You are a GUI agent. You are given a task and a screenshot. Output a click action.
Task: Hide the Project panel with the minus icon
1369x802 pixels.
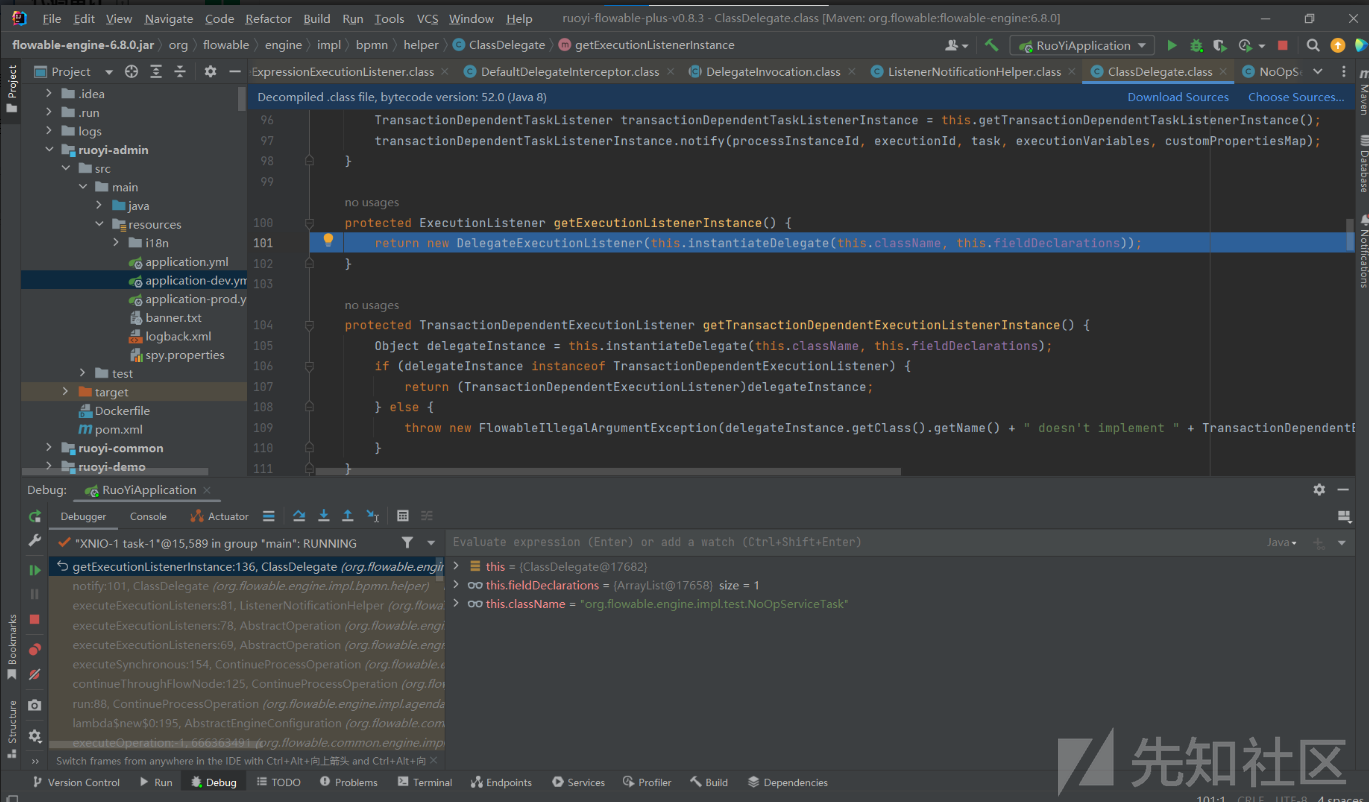coord(235,71)
